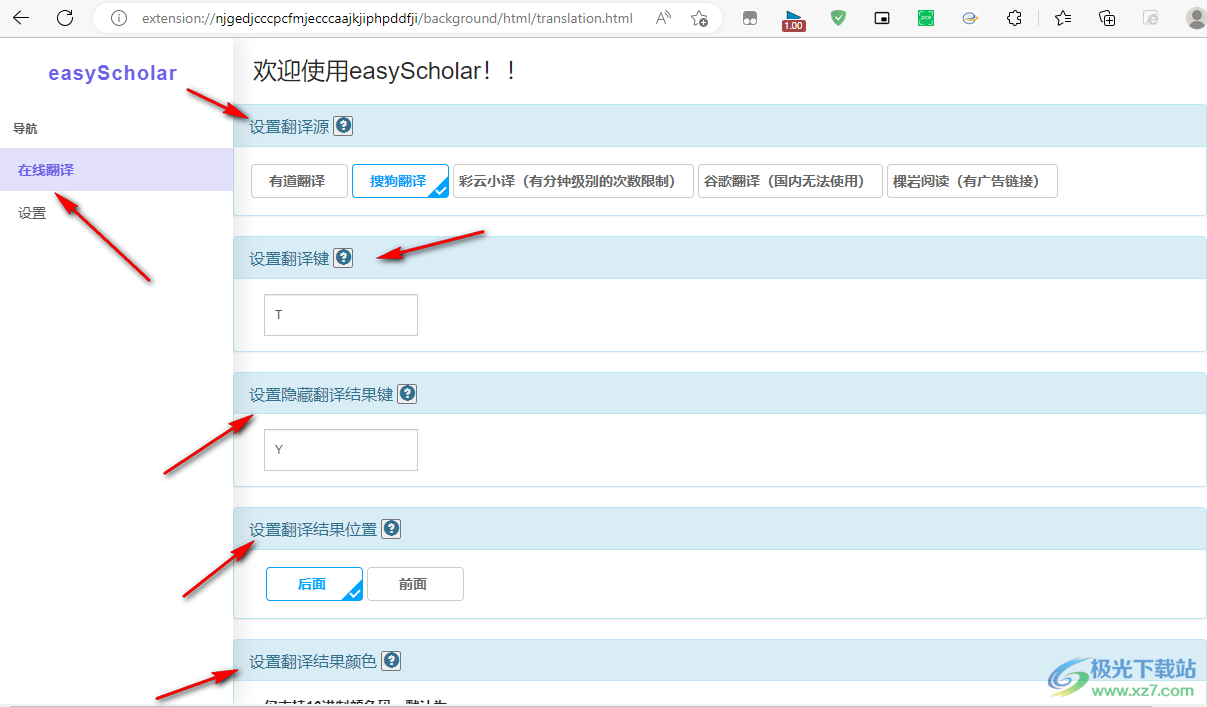The height and width of the screenshot is (707, 1207).
Task: View site information via the info icon
Action: (x=119, y=18)
